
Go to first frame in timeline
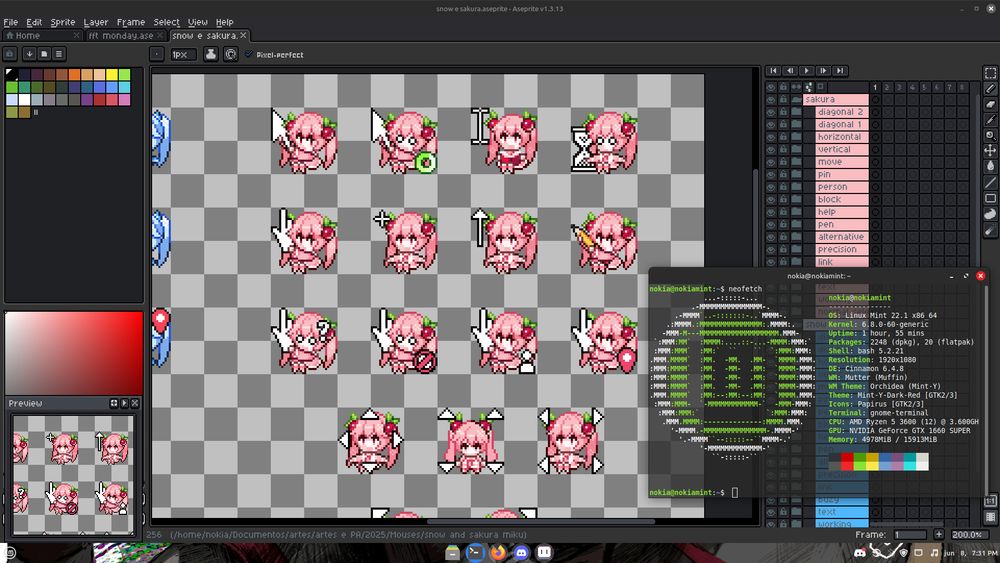[x=774, y=71]
